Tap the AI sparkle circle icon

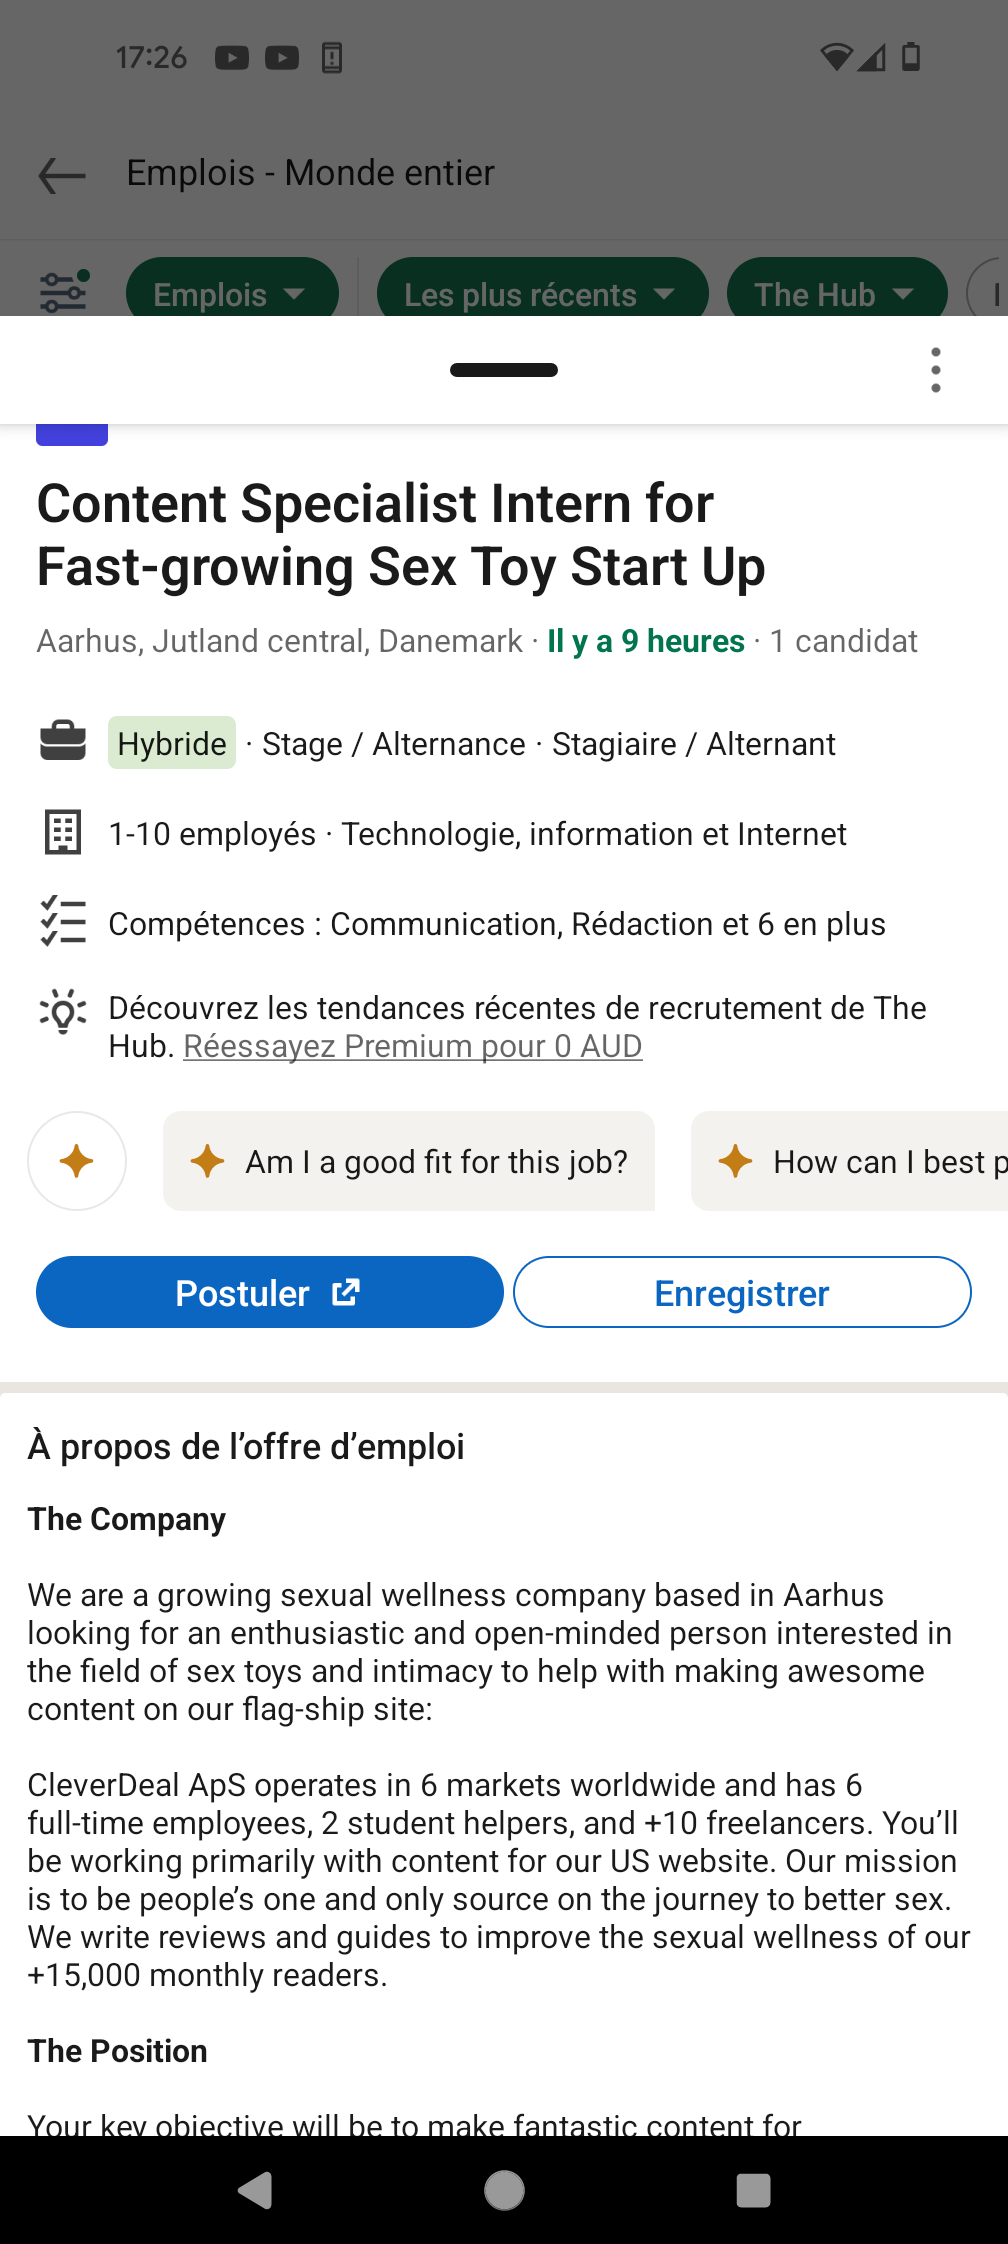(77, 1161)
